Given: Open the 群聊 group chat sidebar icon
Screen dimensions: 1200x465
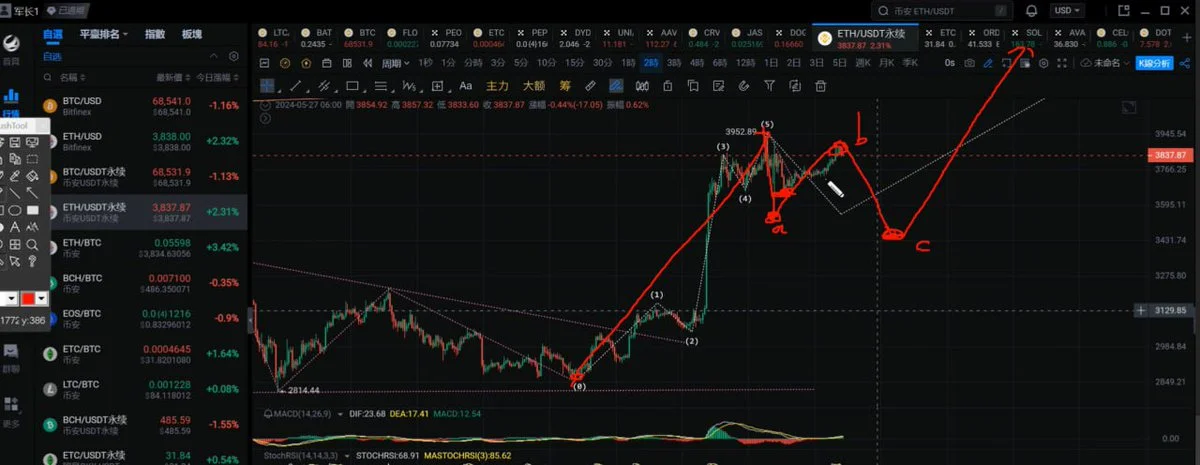Looking at the screenshot, I should [x=10, y=356].
